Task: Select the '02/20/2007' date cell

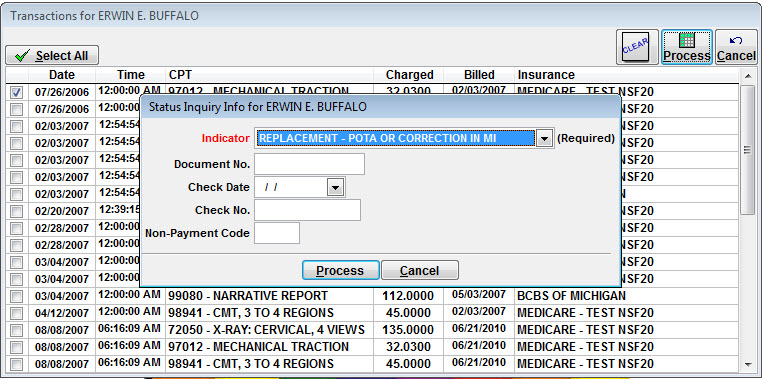Action: click(x=62, y=211)
